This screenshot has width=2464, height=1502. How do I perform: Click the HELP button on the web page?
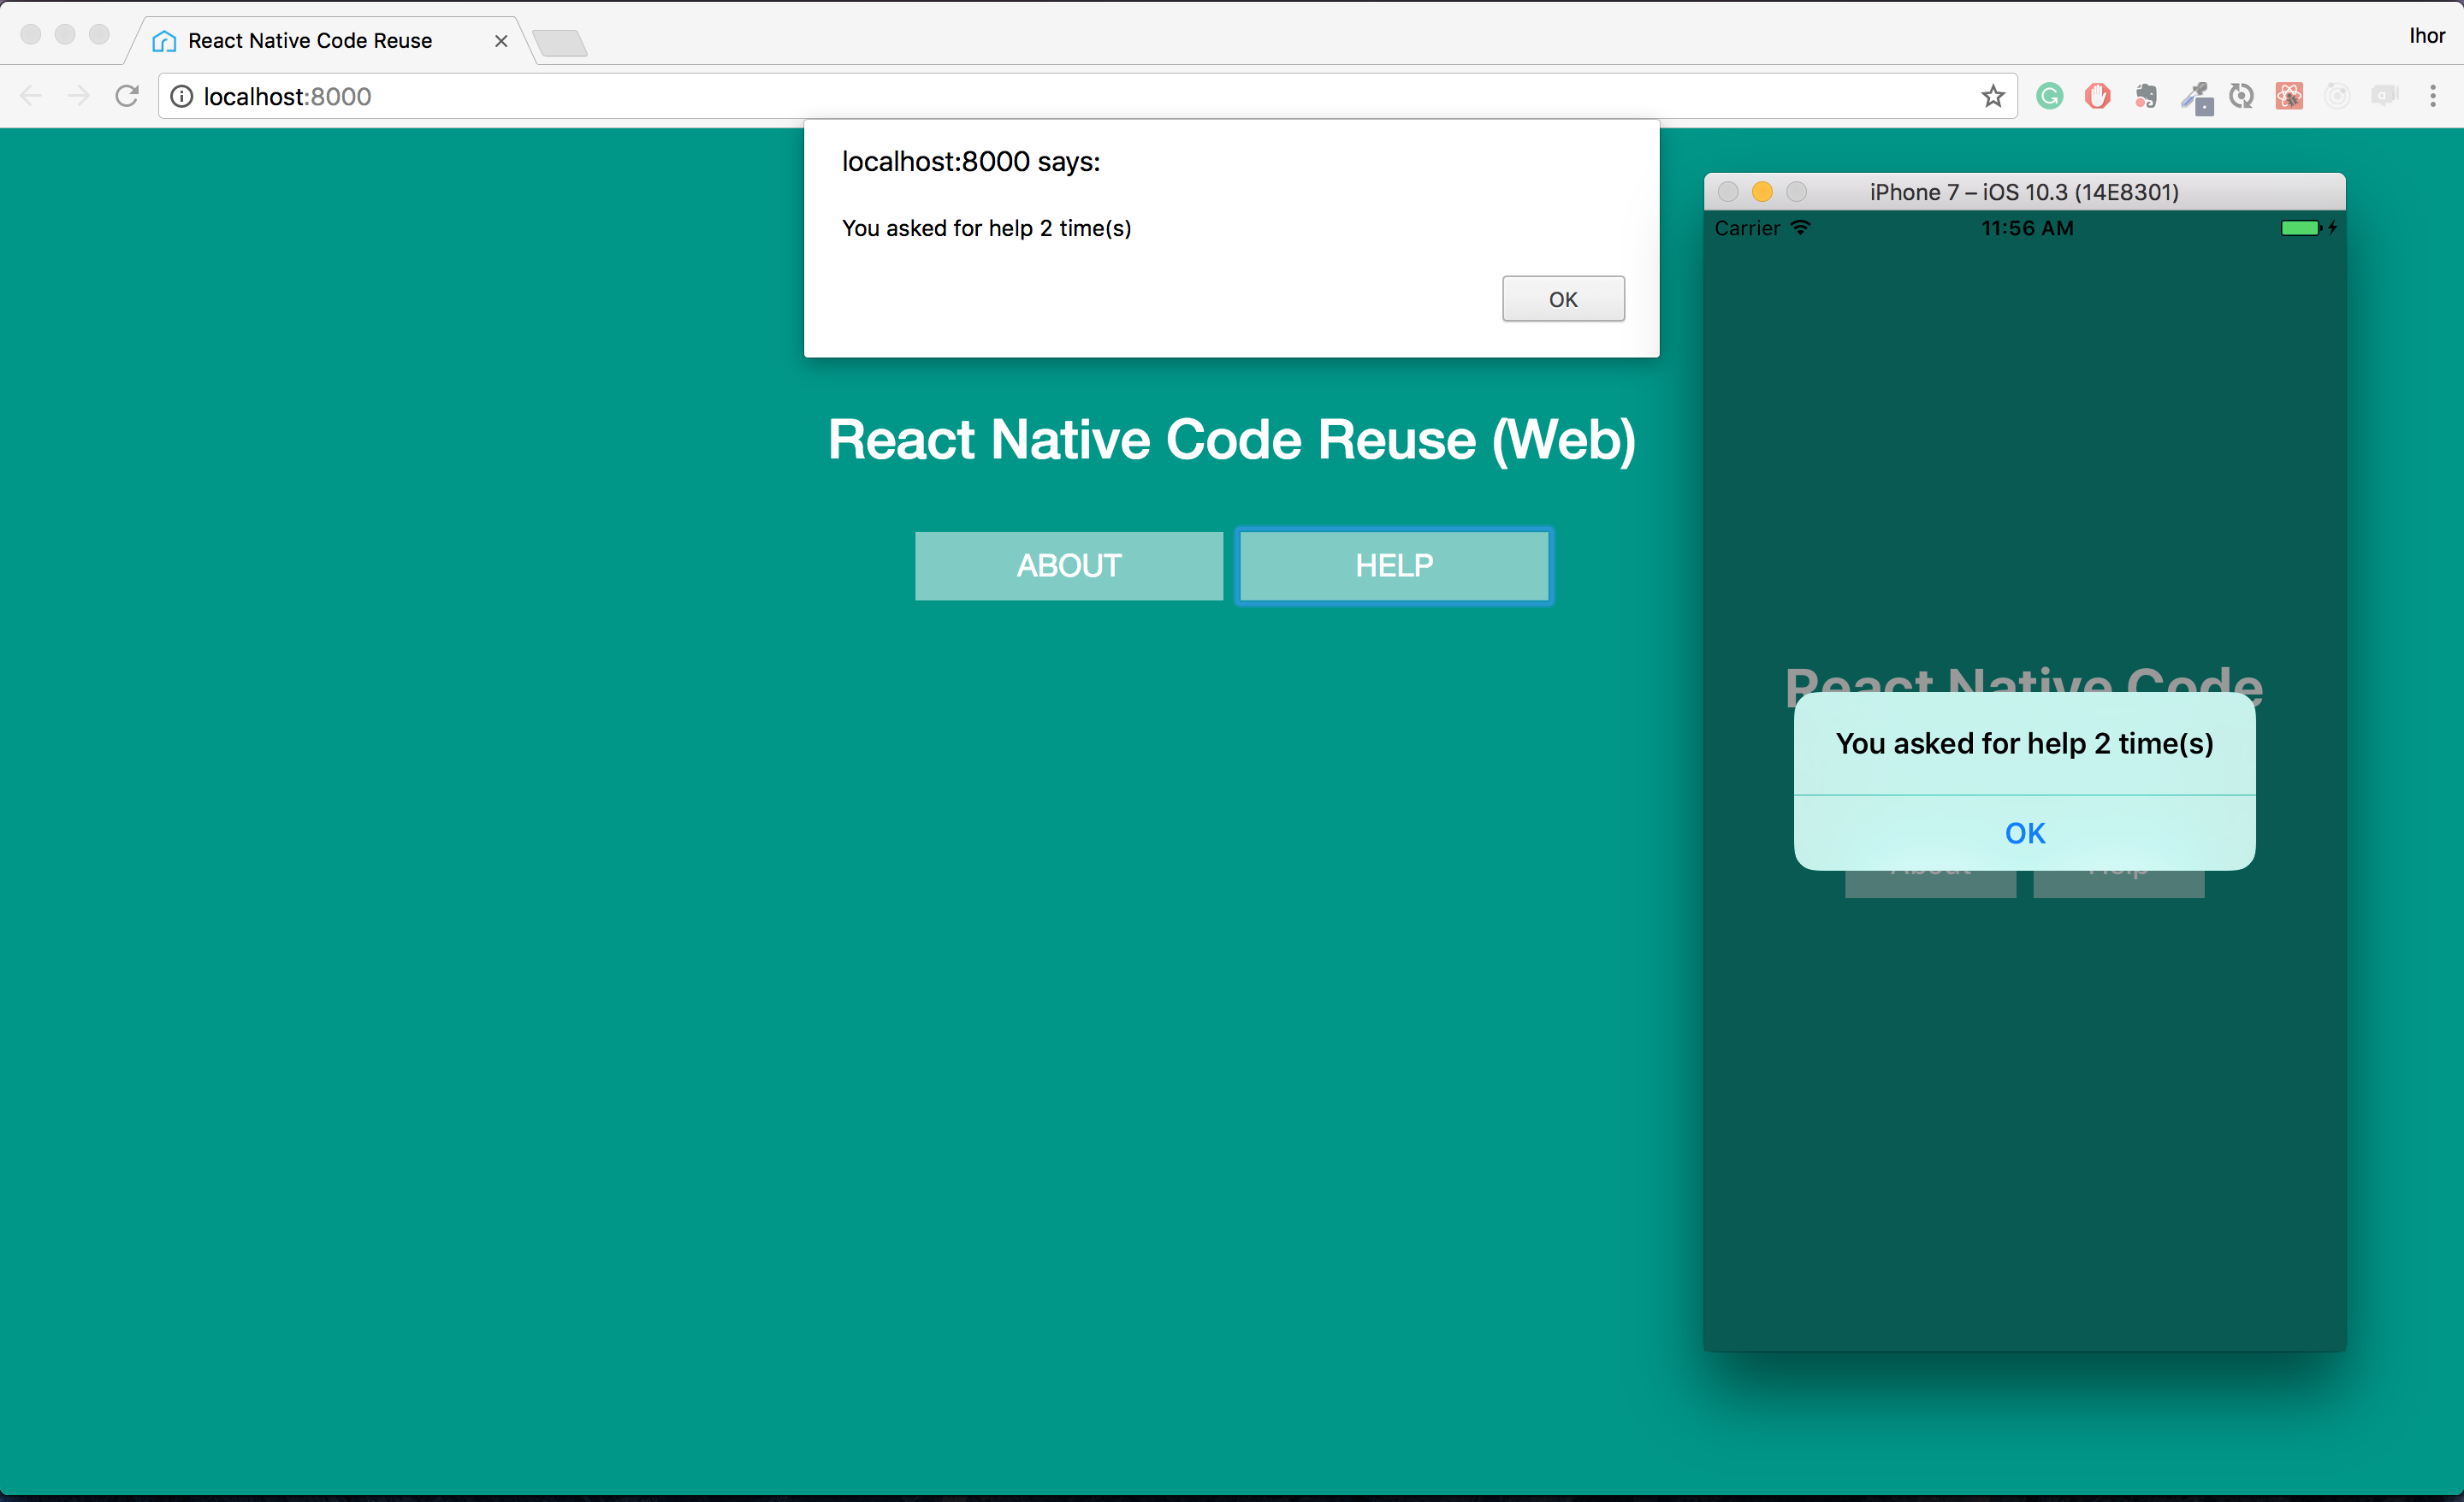[1393, 566]
